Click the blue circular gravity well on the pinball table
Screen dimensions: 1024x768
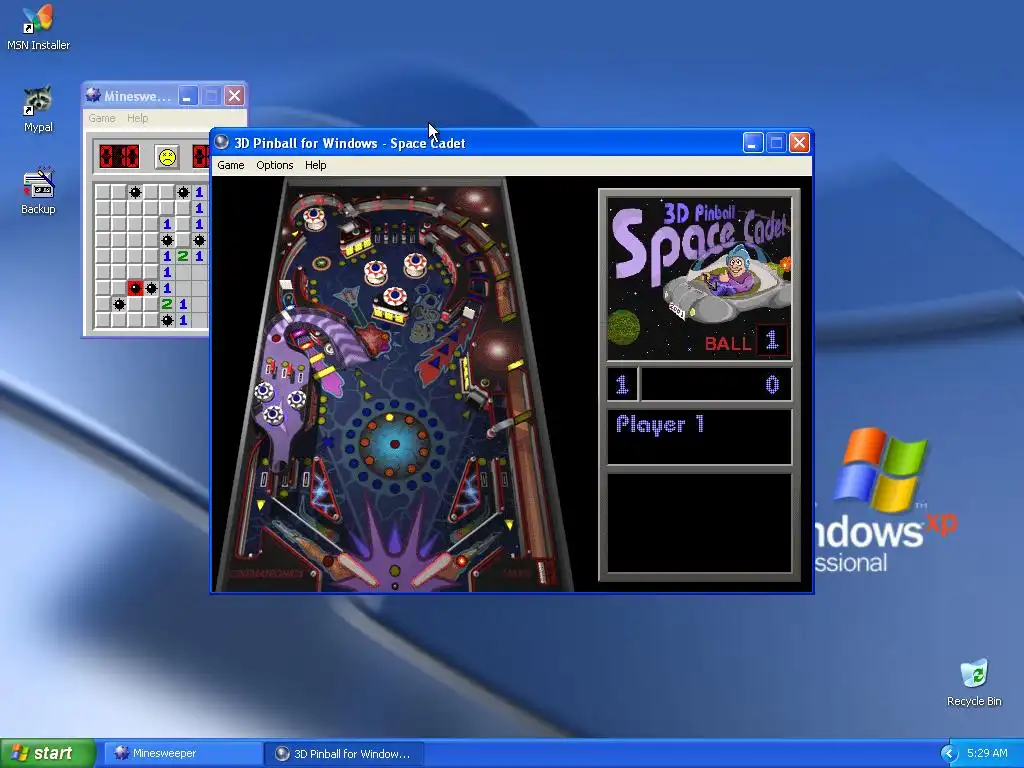click(x=394, y=444)
